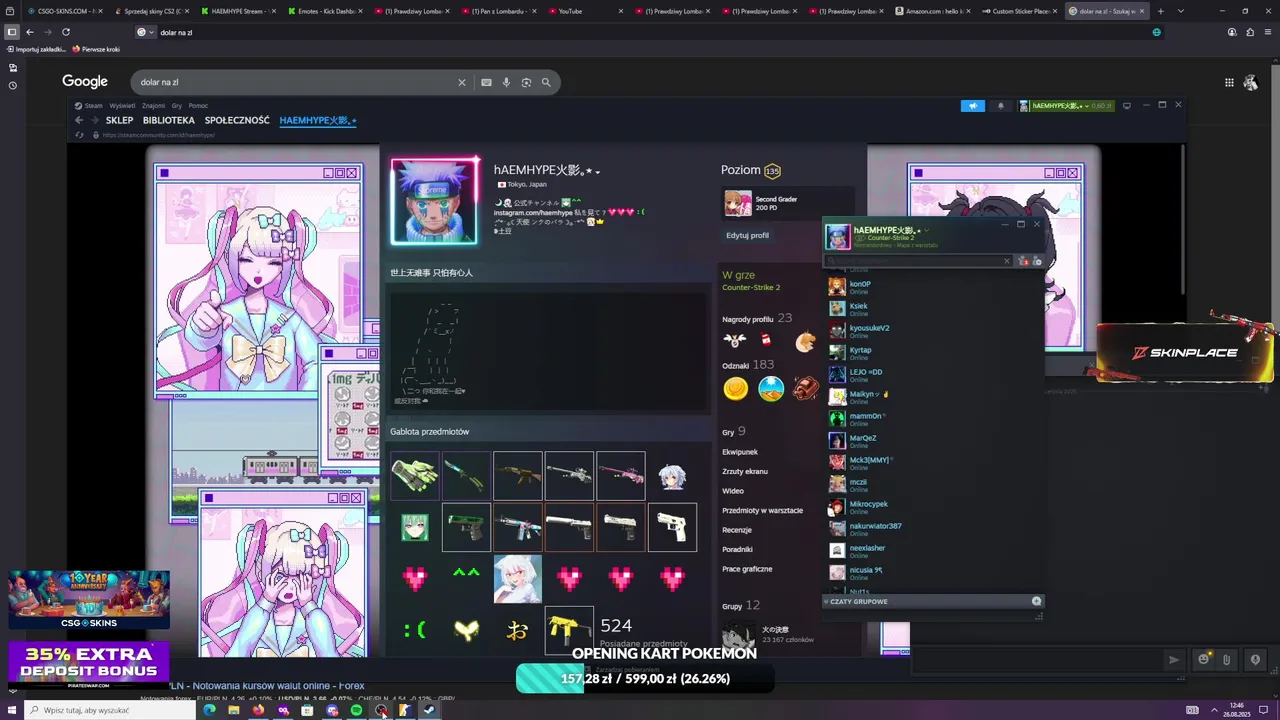Click Steam blue announcements megaphone button
Viewport: 1280px width, 720px height.
click(973, 105)
